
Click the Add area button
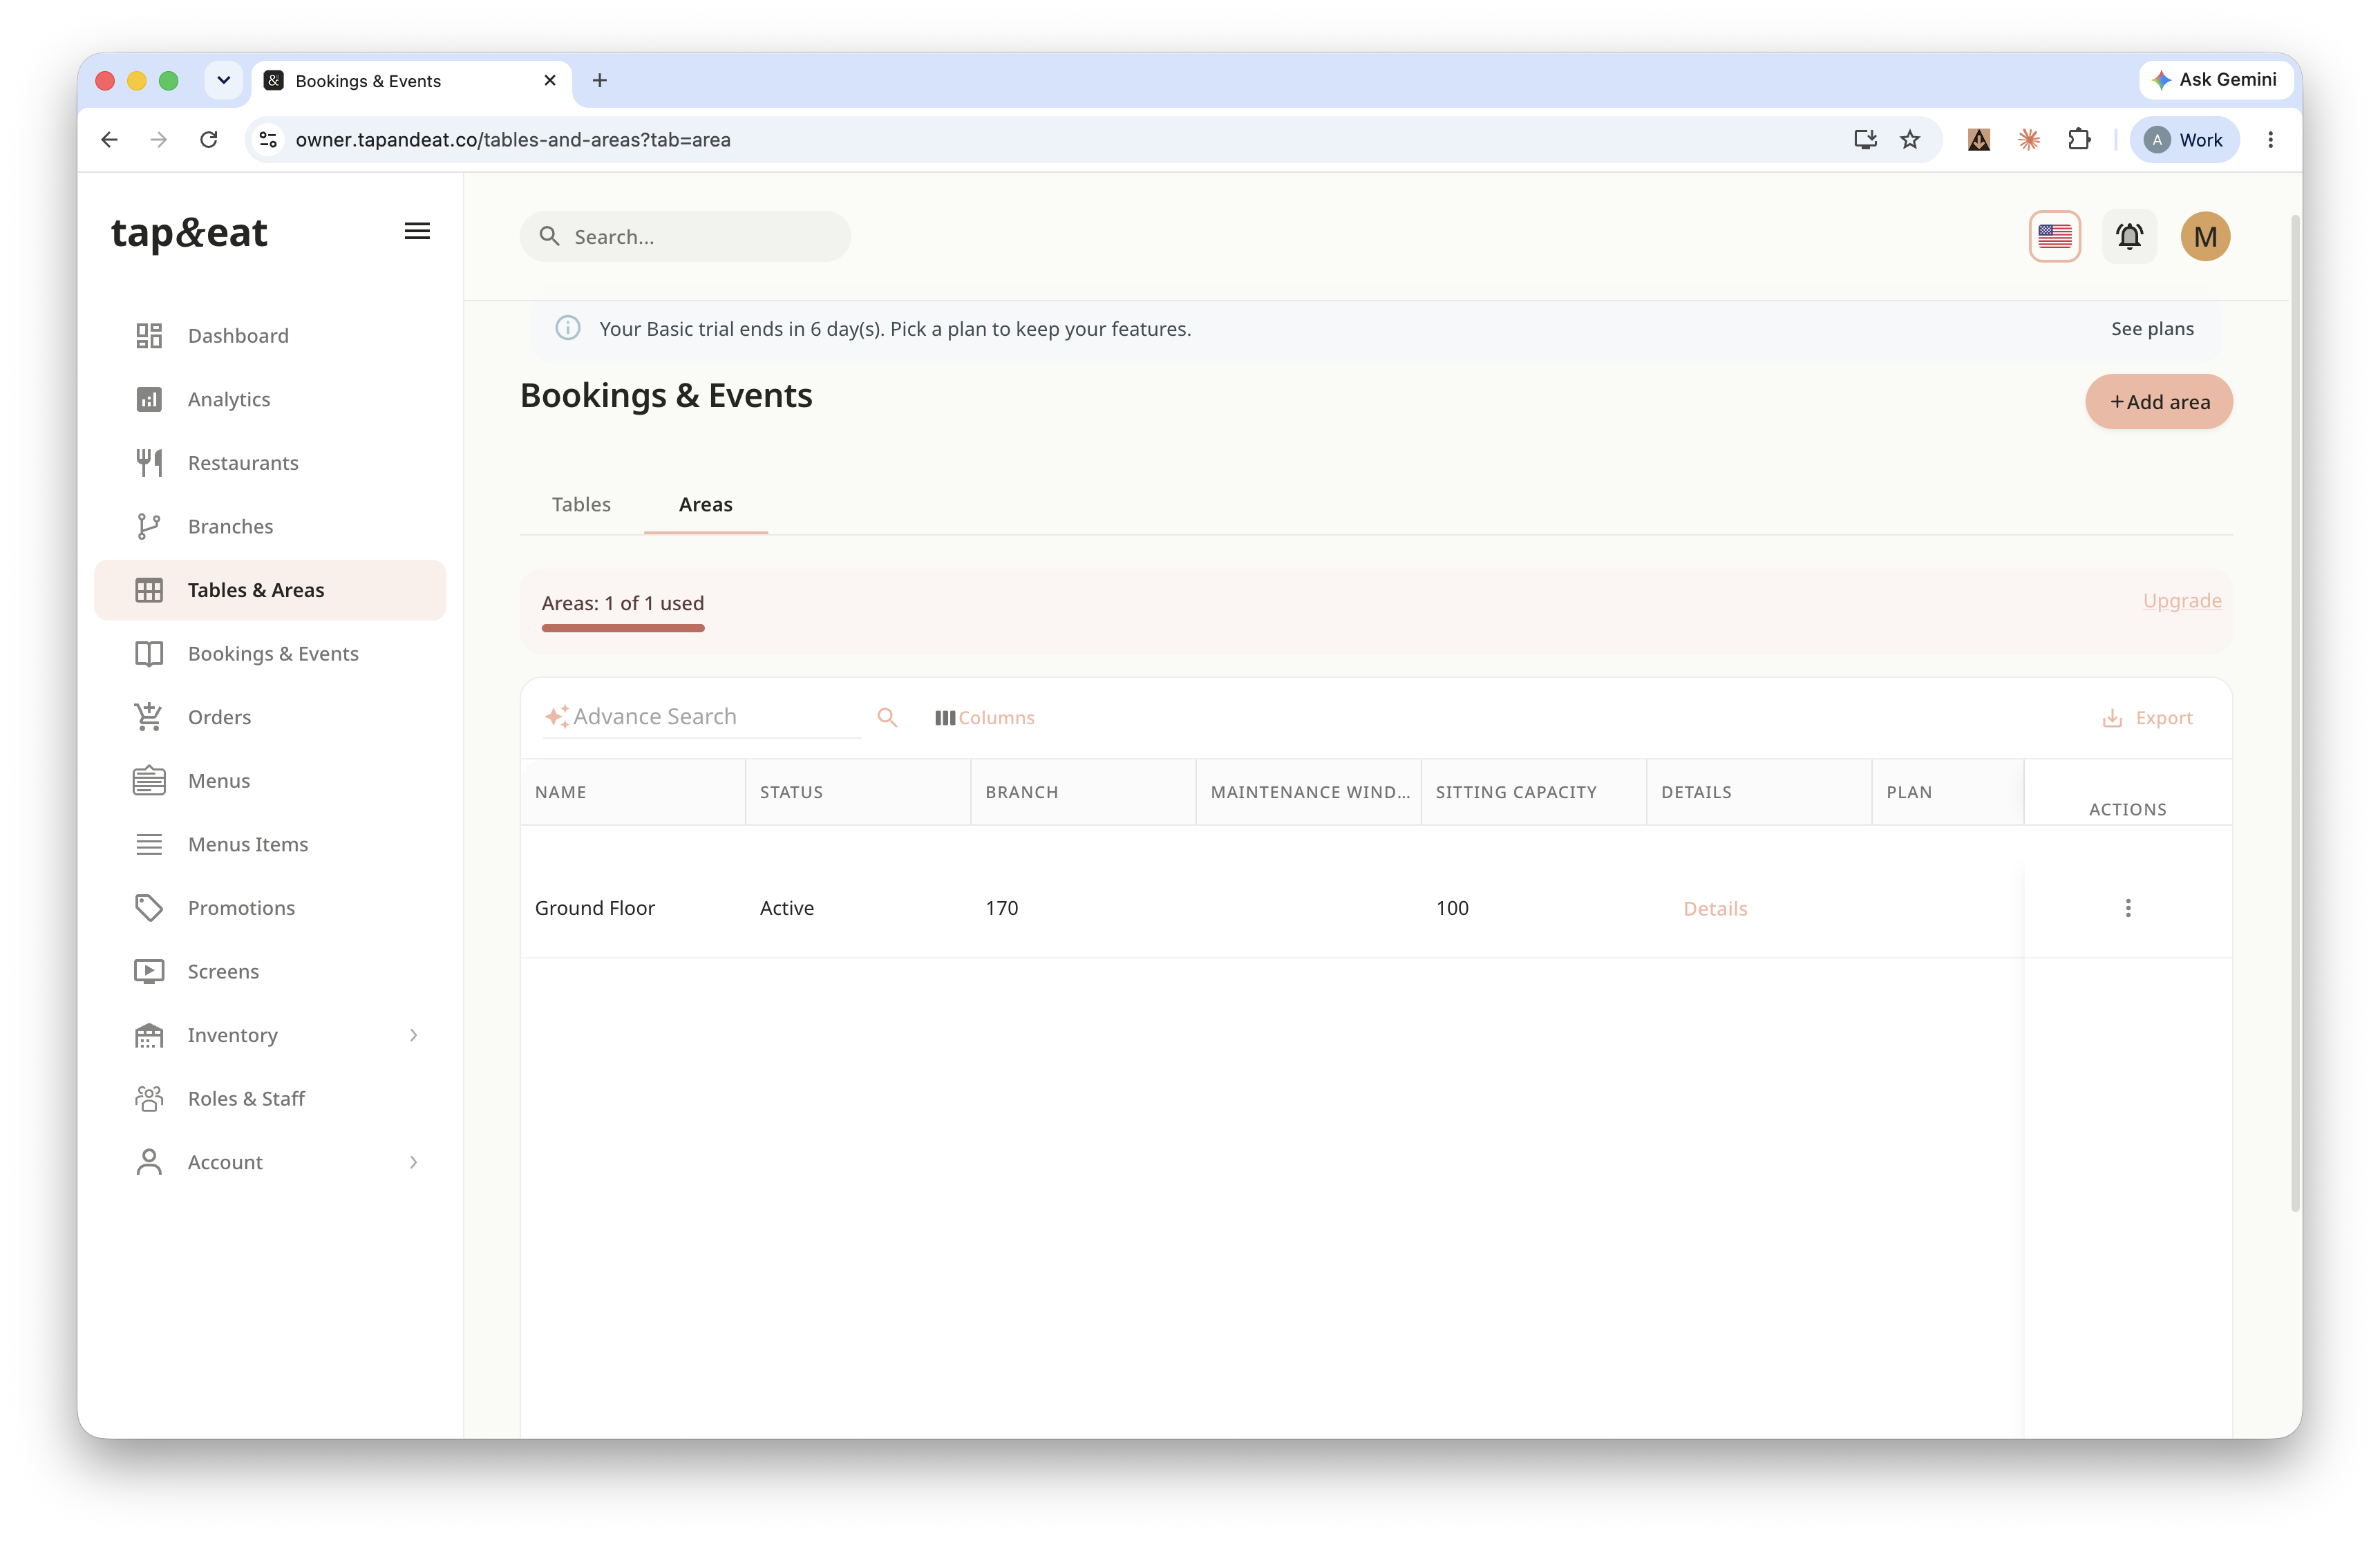tap(2158, 402)
